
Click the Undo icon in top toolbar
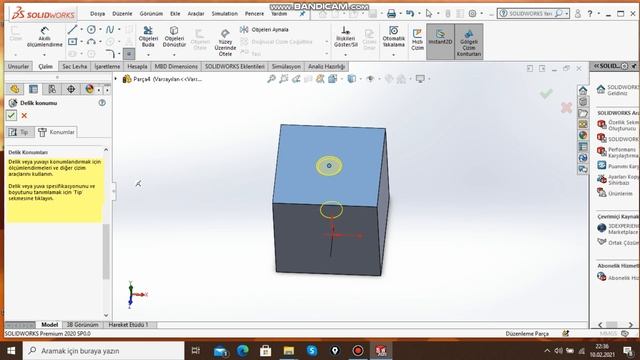pos(410,14)
